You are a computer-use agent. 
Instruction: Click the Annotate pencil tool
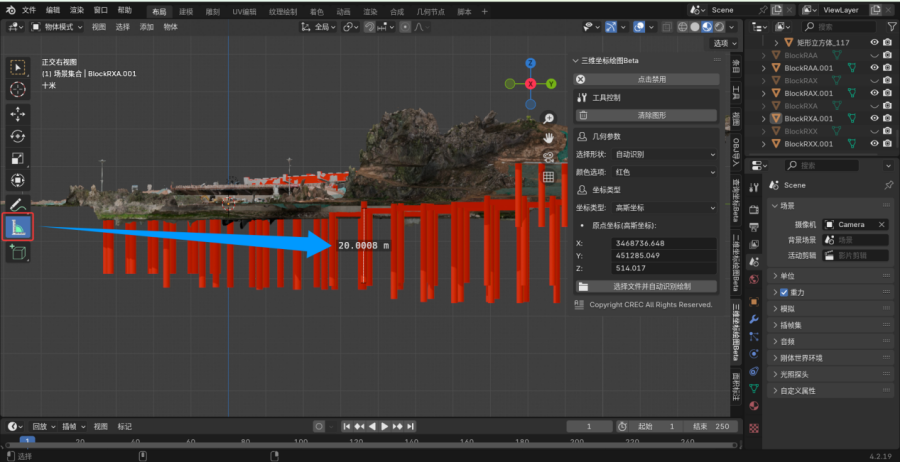pos(18,205)
